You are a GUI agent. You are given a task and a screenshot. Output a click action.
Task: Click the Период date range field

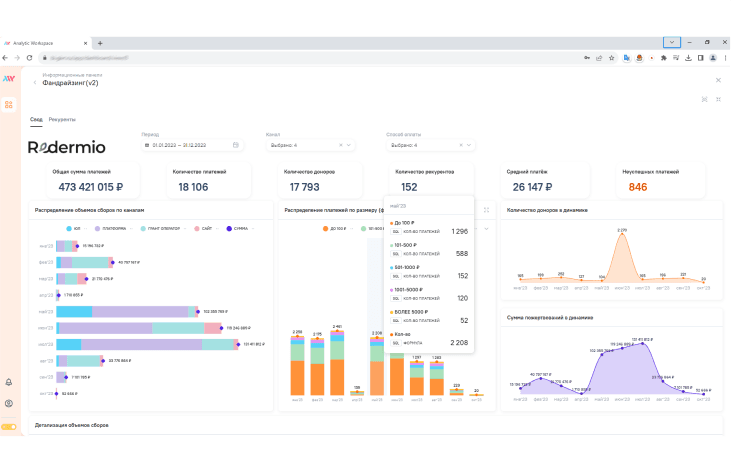(x=192, y=145)
